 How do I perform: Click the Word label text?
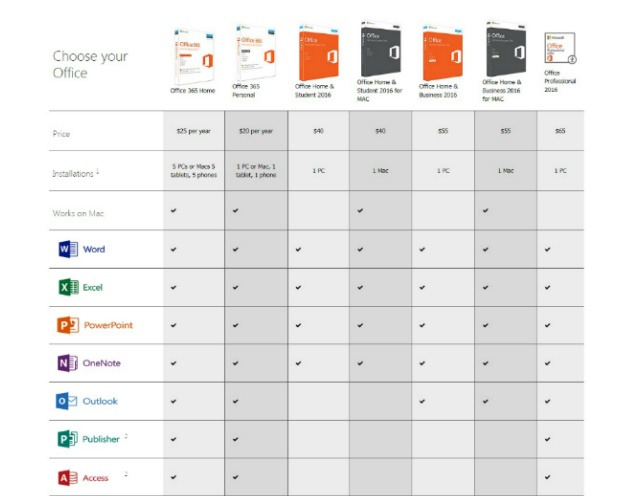tap(94, 249)
